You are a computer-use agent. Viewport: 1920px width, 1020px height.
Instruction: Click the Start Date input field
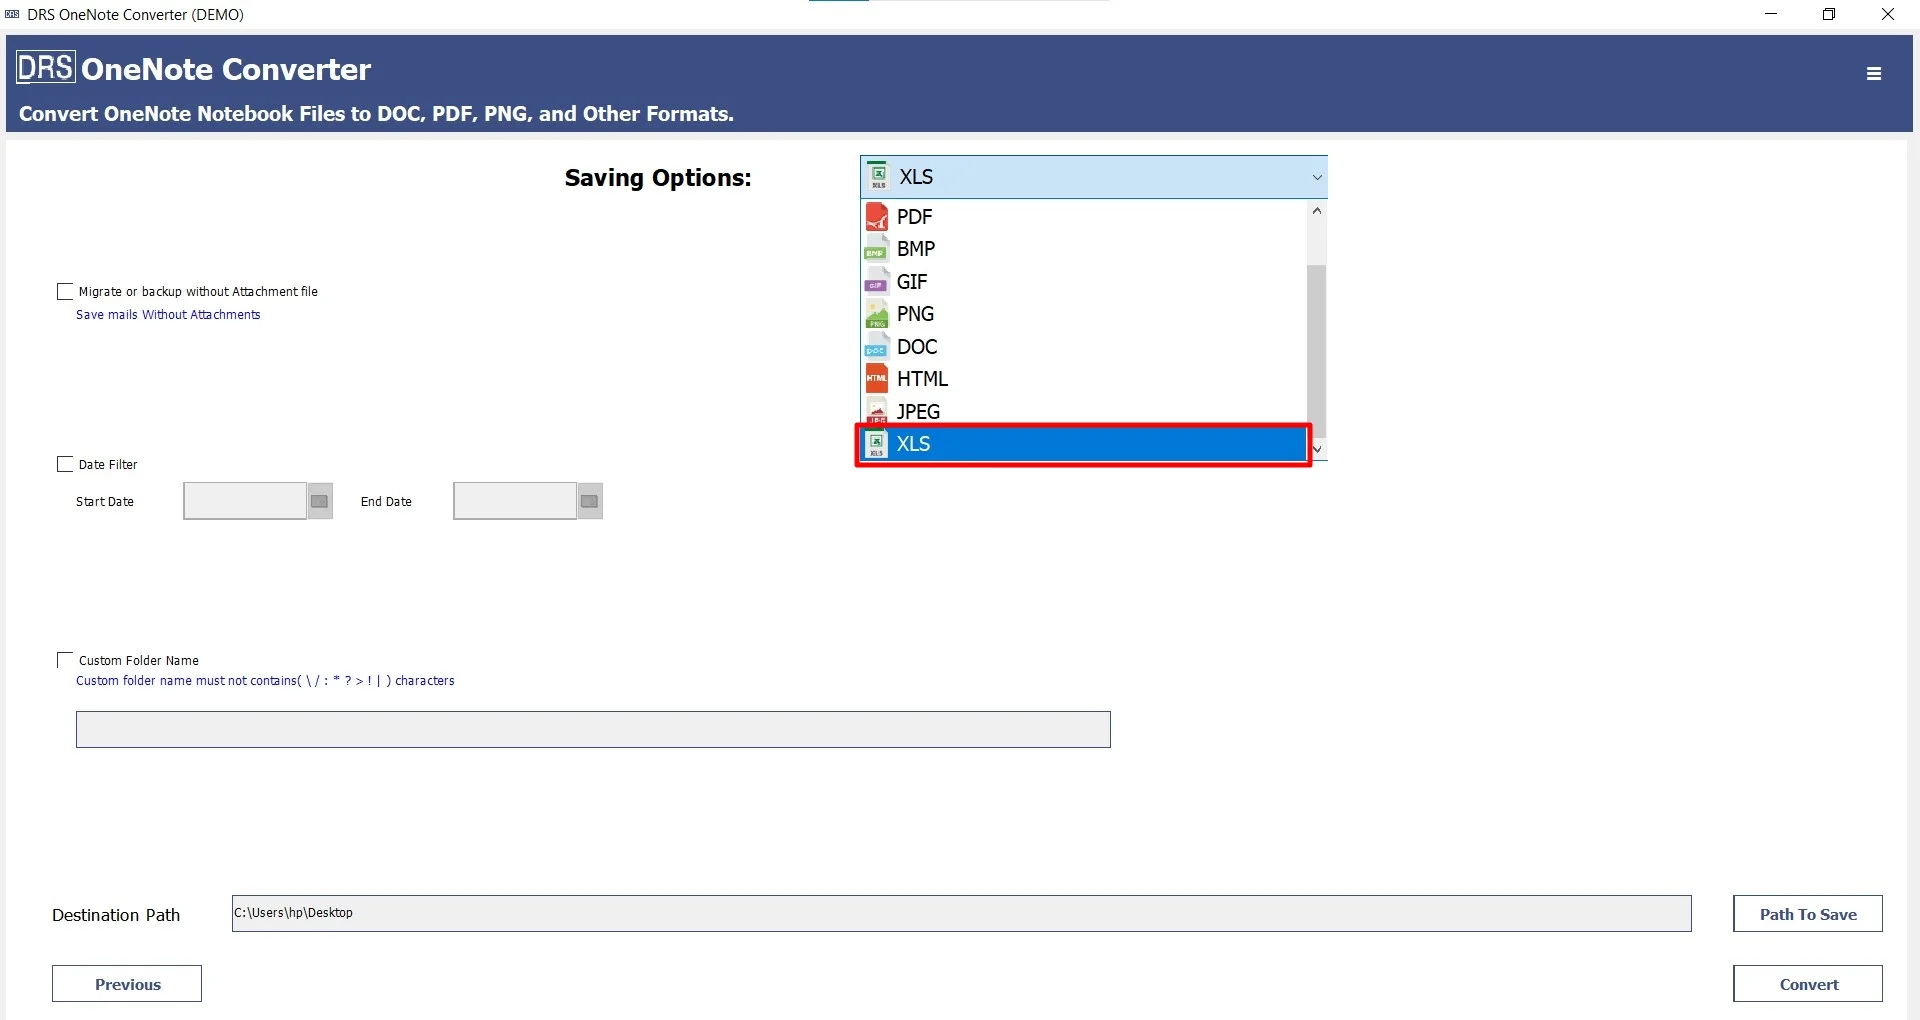[245, 501]
